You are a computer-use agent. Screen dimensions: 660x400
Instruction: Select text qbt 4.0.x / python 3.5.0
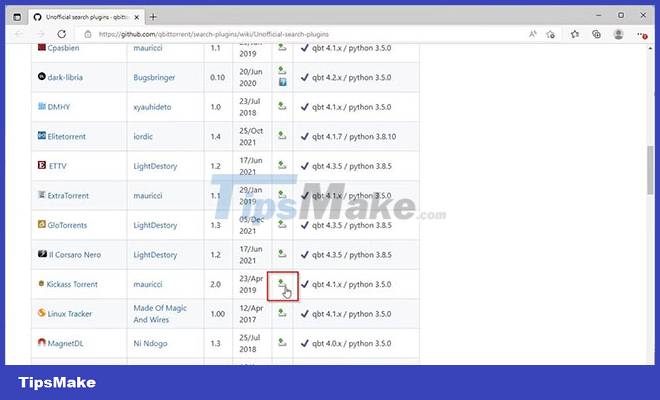351,343
